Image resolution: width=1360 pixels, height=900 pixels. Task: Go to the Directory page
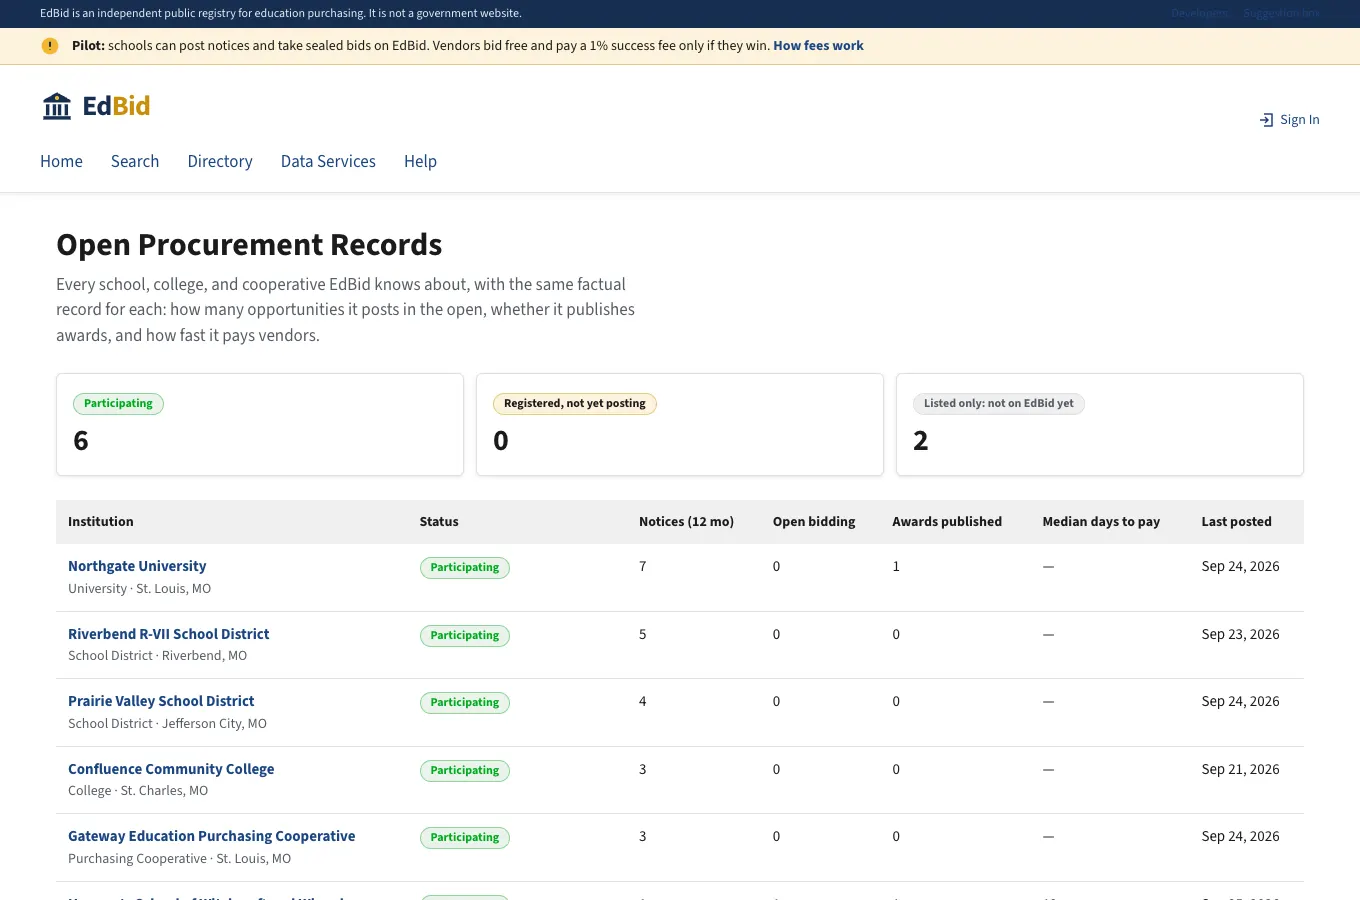(220, 161)
